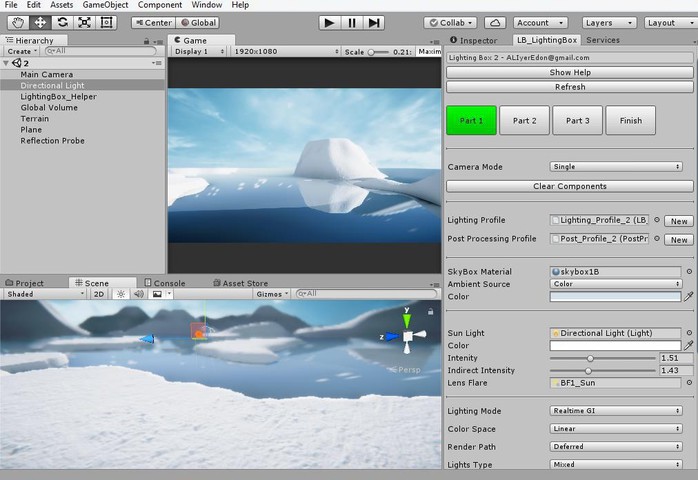This screenshot has height=480, width=698.
Task: Open the GameObject menu
Action: point(105,5)
